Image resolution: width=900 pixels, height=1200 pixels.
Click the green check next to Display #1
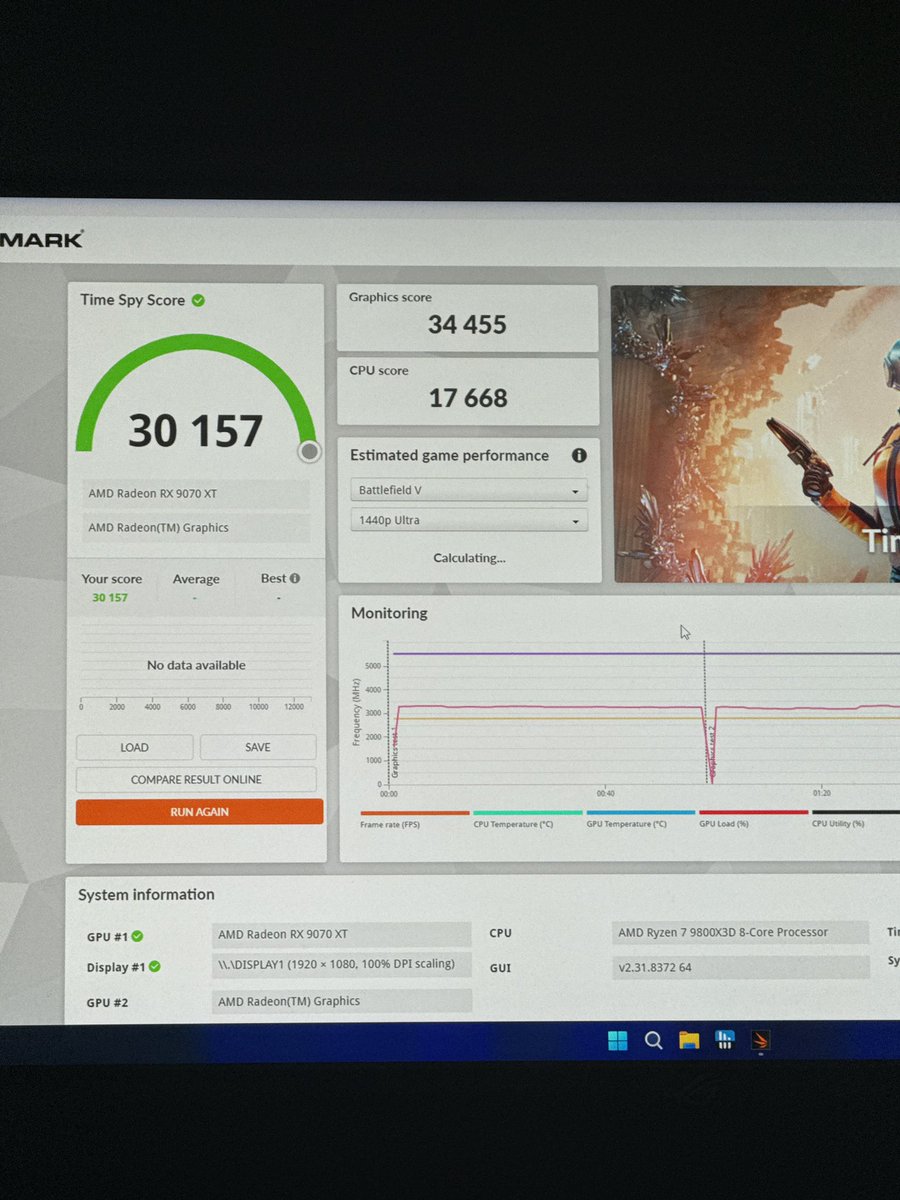tap(155, 966)
